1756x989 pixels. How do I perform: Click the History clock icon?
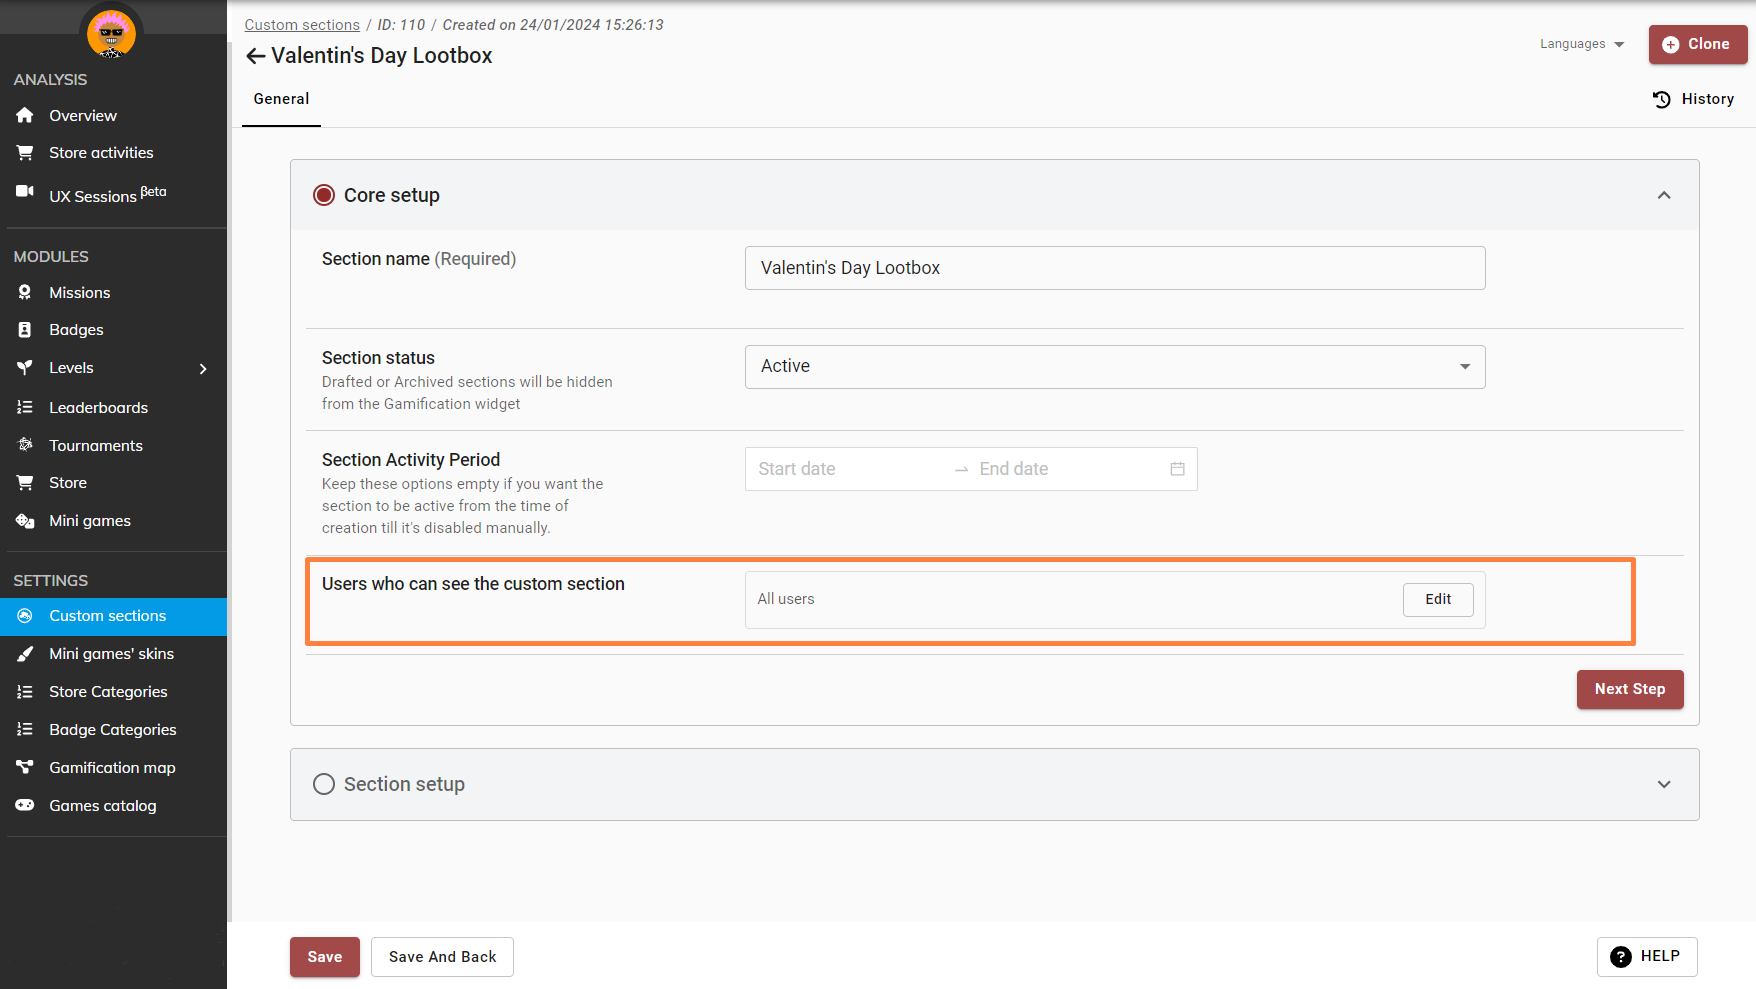click(1661, 99)
